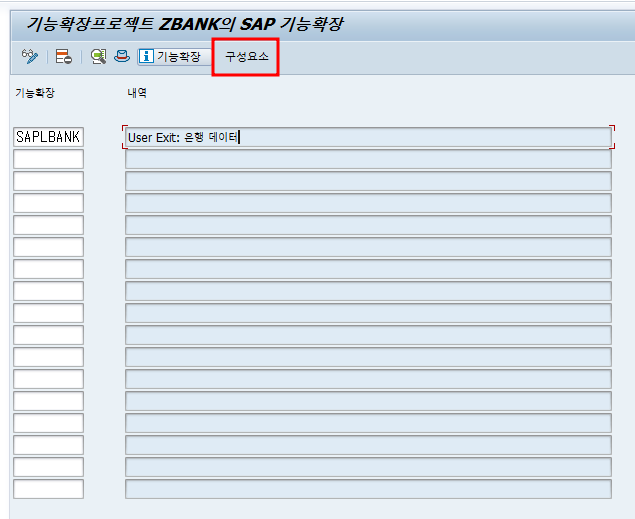Click the 'User Exit: 은행 데이터' description field
635x519 pixels.
tap(368, 137)
